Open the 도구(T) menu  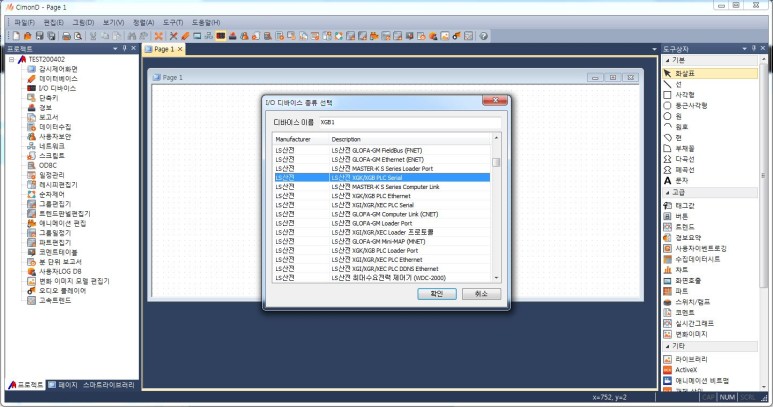pos(173,23)
